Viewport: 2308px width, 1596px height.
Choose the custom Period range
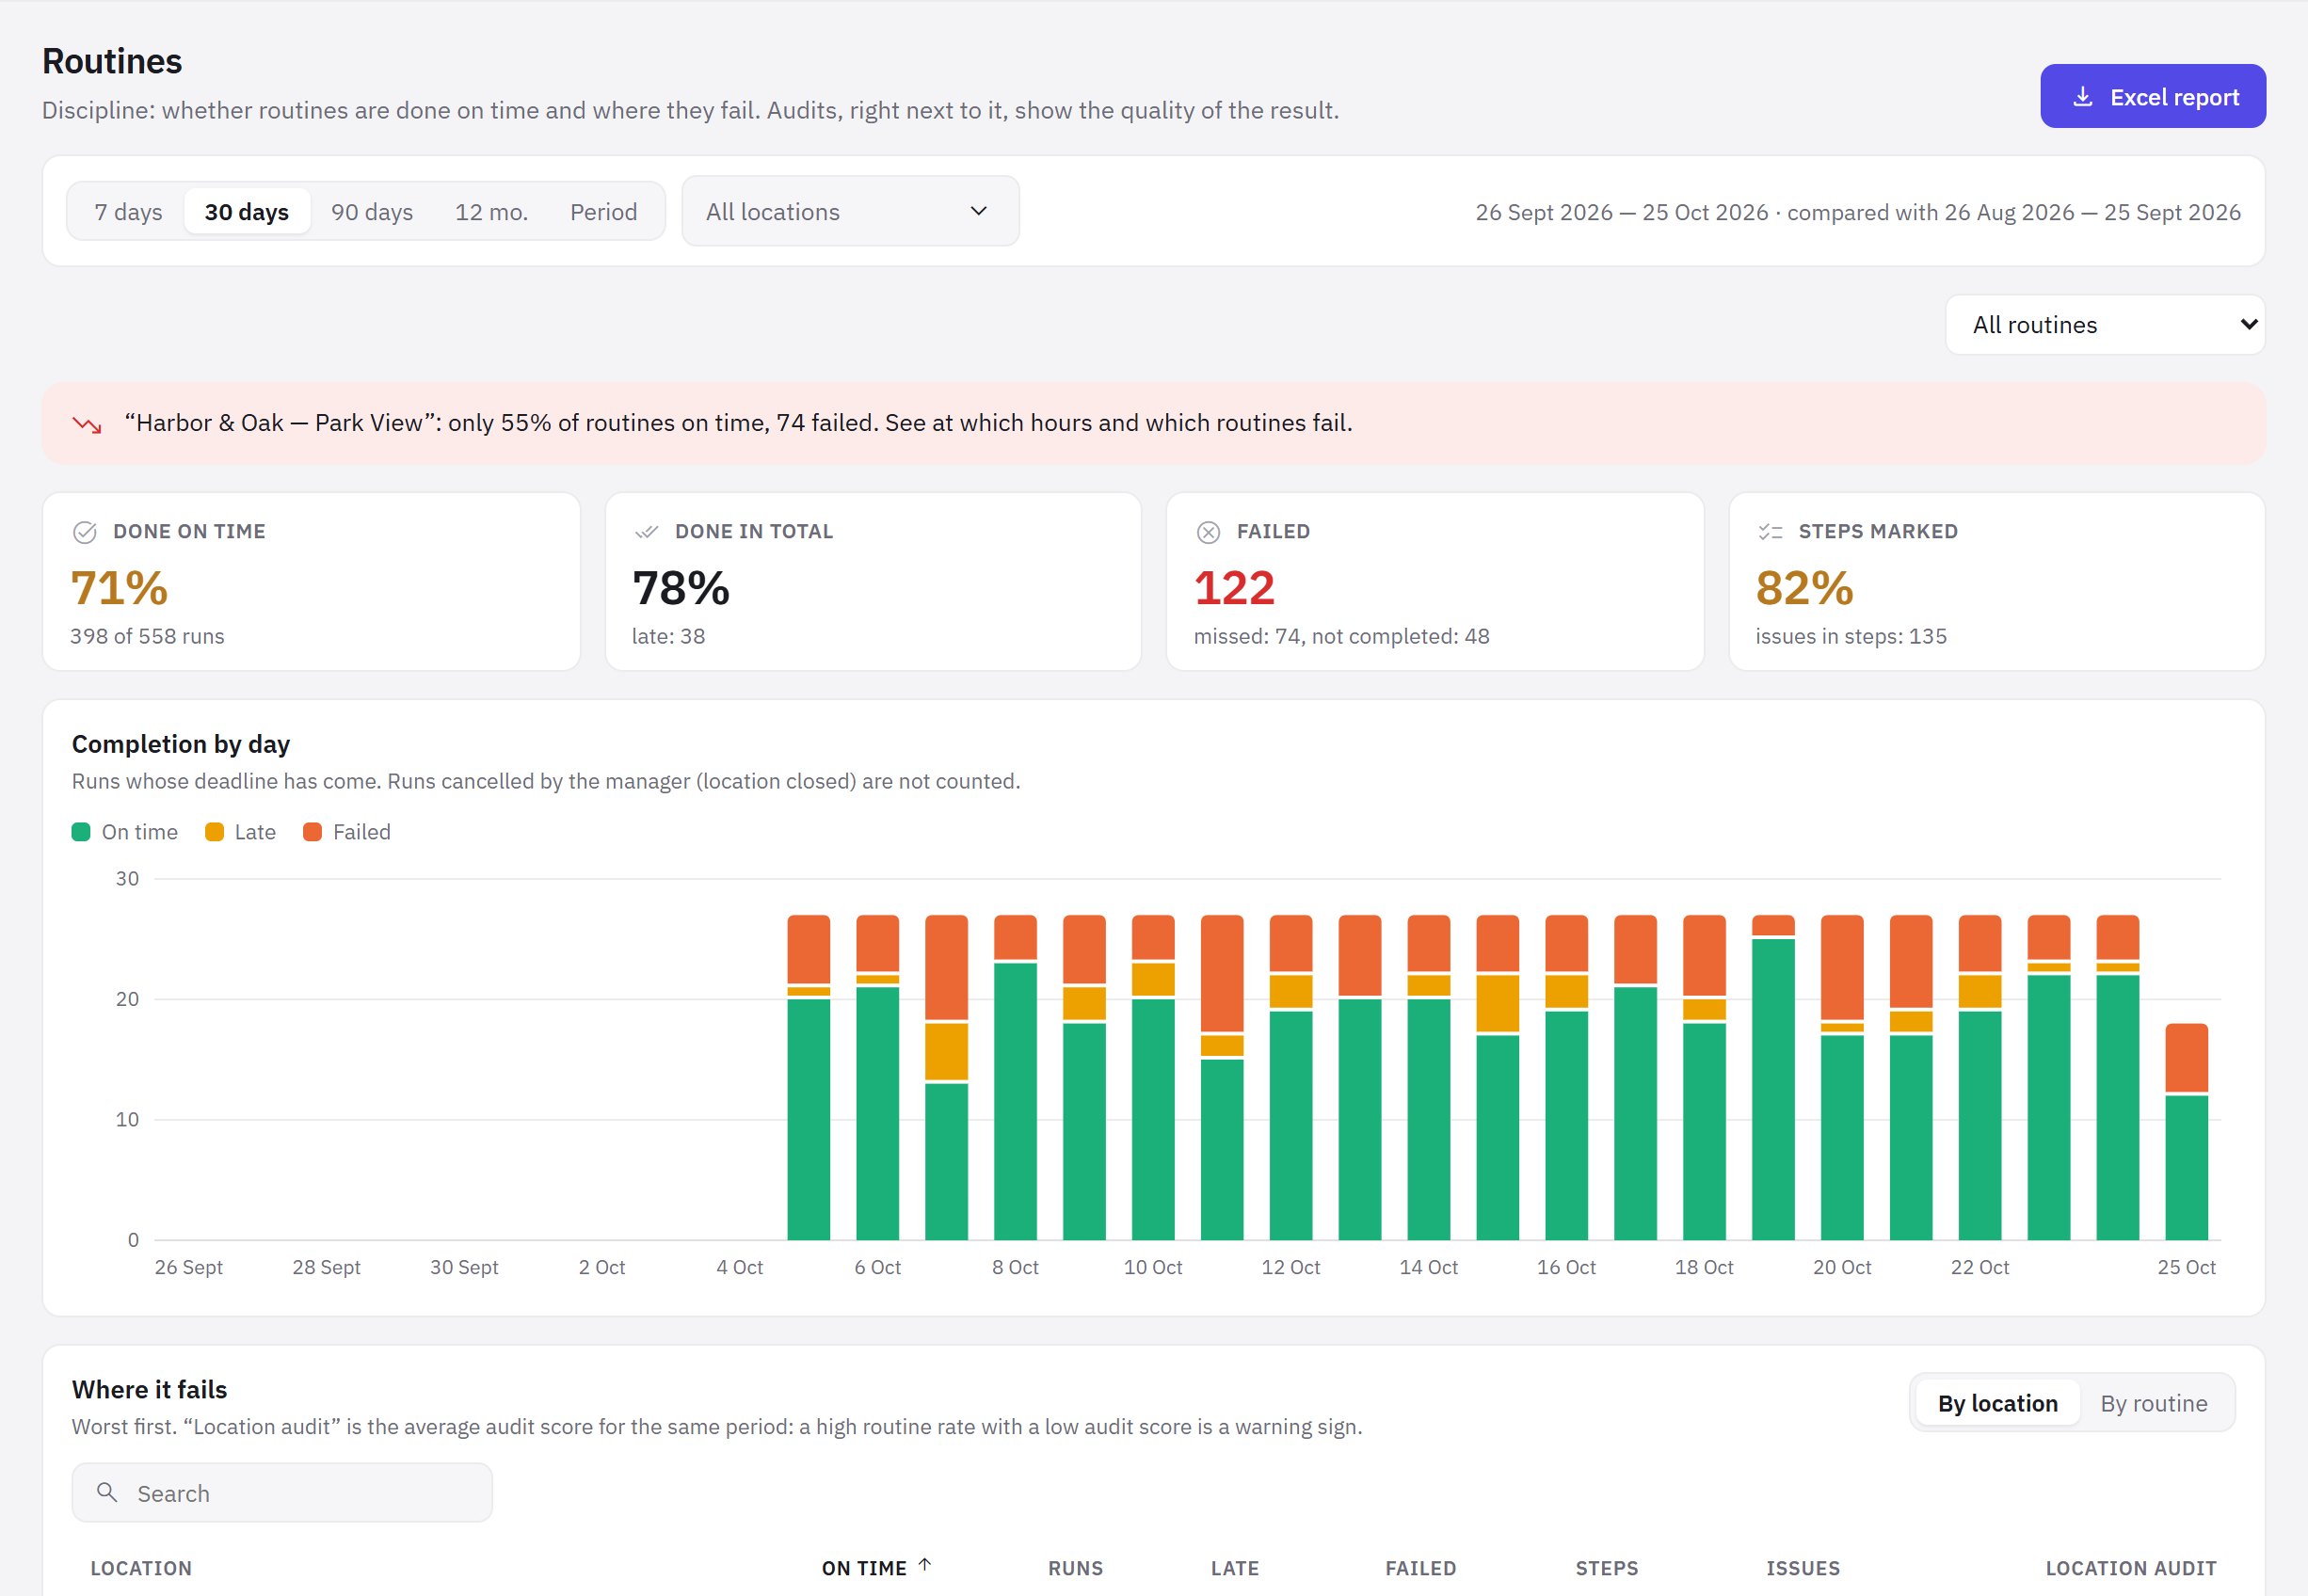point(603,212)
